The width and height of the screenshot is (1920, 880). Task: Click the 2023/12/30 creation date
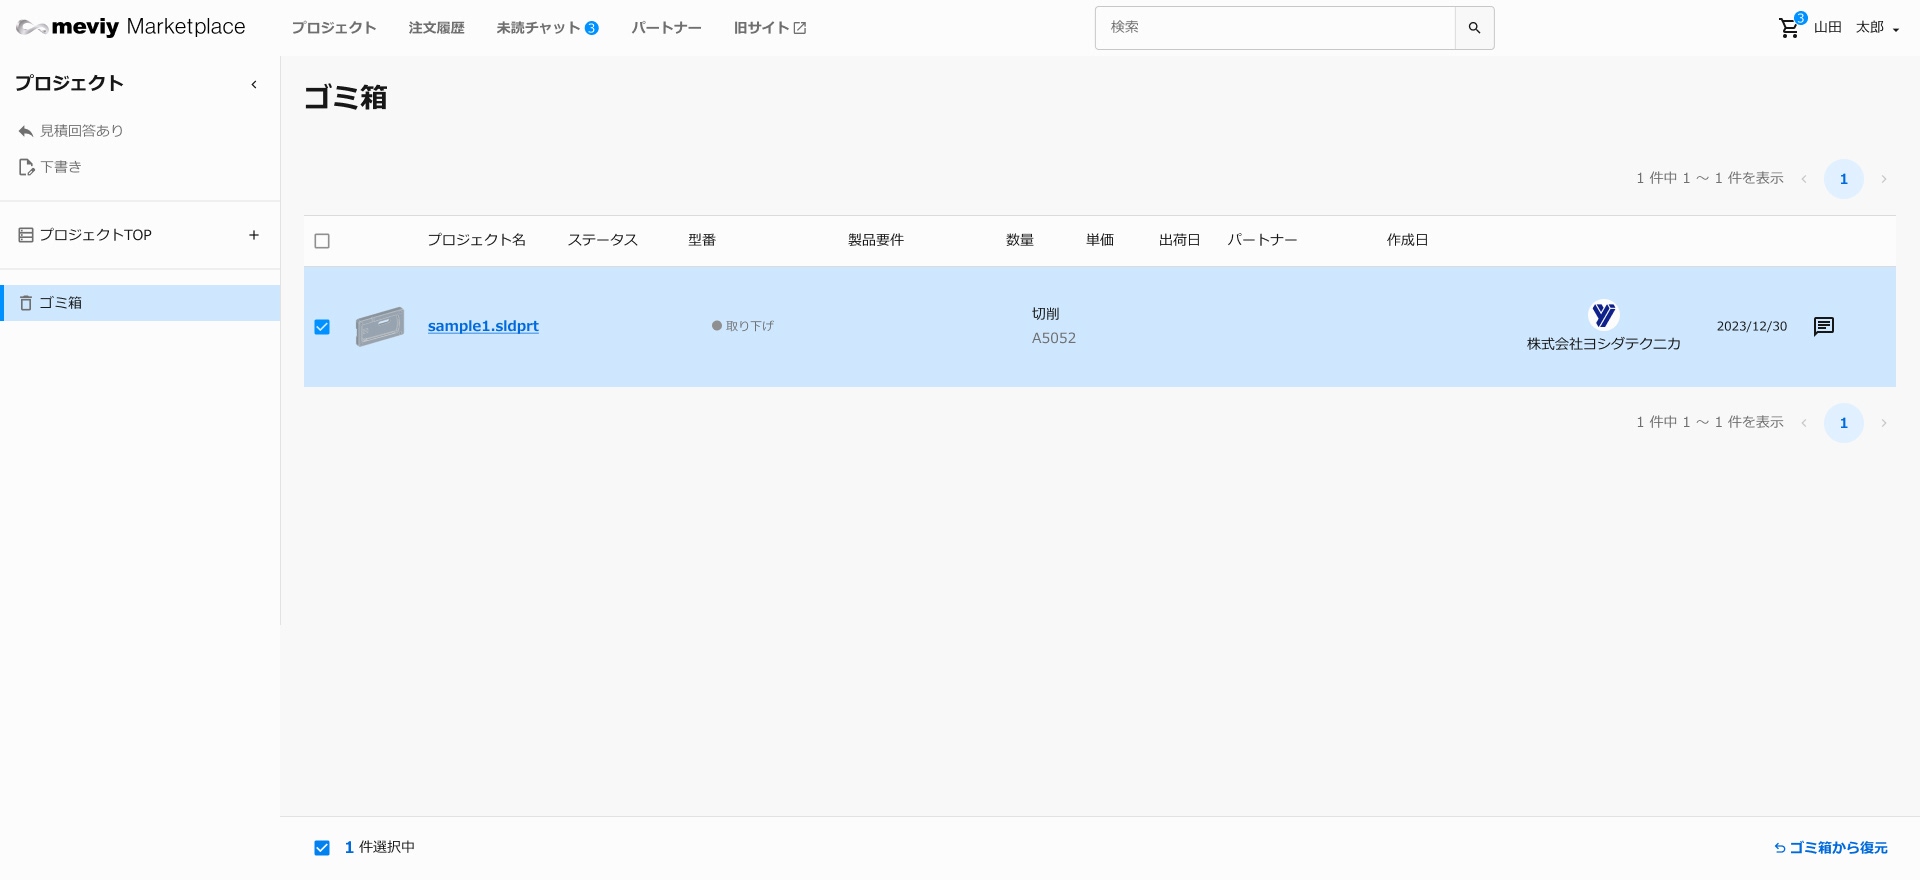click(x=1752, y=326)
